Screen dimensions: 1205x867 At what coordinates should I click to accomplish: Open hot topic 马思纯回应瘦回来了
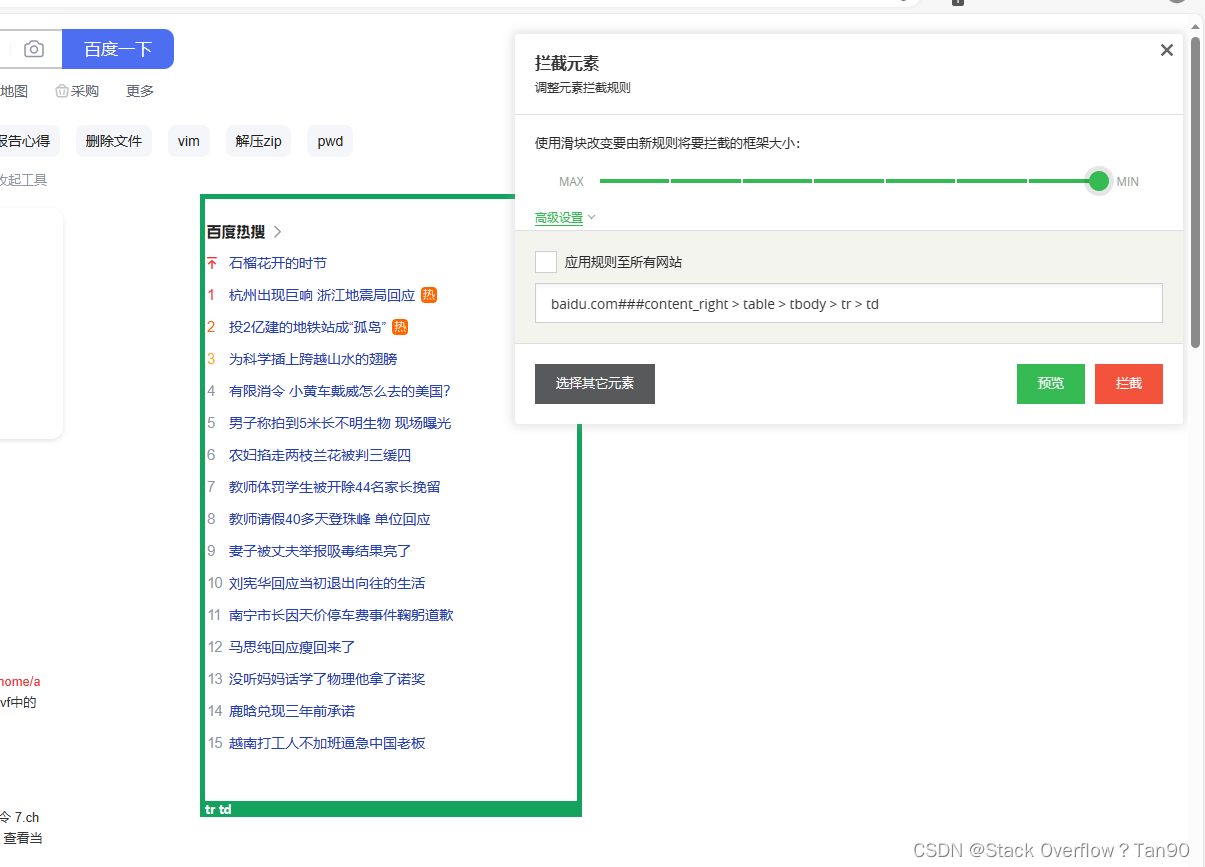point(292,647)
